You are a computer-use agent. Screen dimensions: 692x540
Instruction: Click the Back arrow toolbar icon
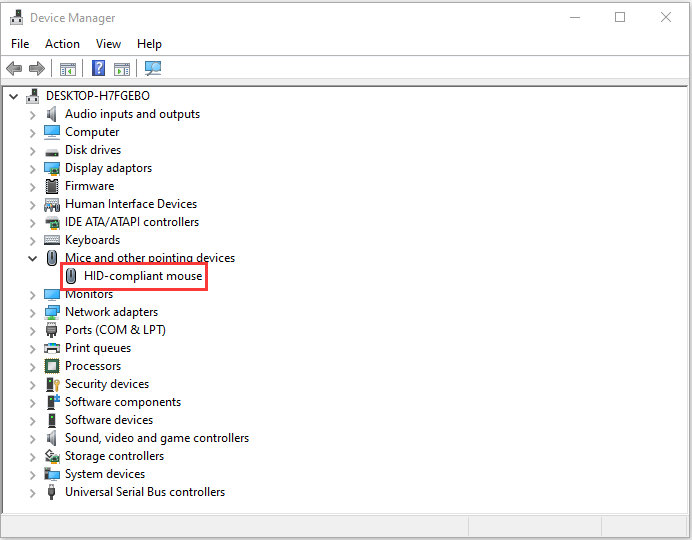(14, 69)
